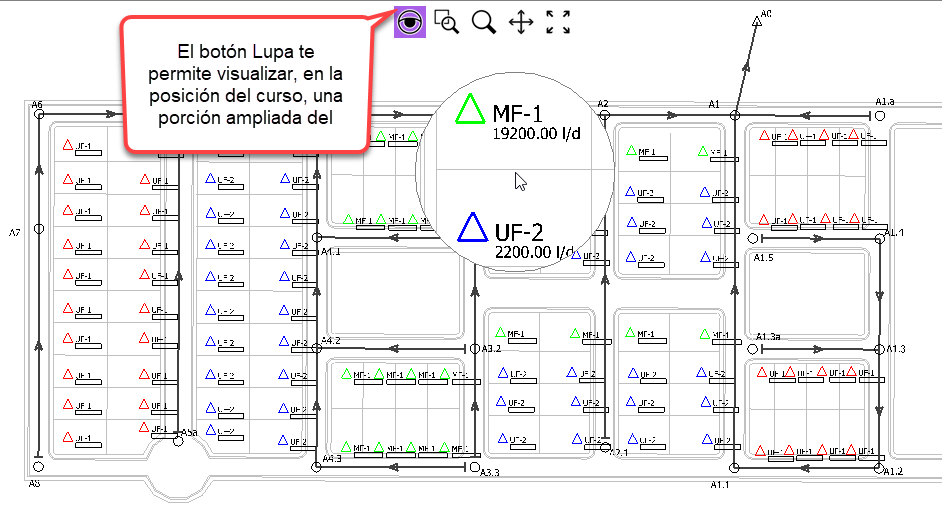Click the A3.2 node circle
Screen dimensions: 942x507
[x=474, y=349]
